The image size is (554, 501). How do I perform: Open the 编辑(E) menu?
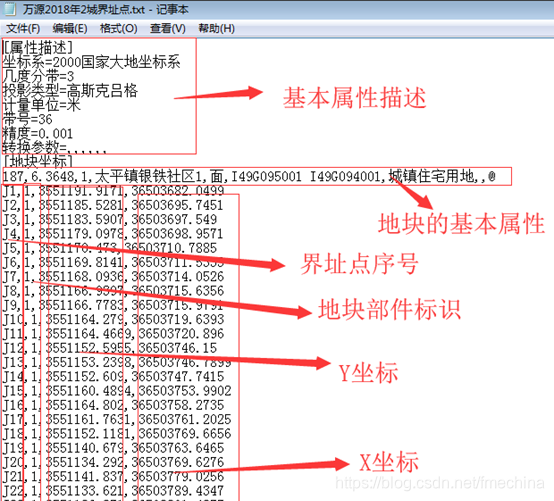(70, 28)
